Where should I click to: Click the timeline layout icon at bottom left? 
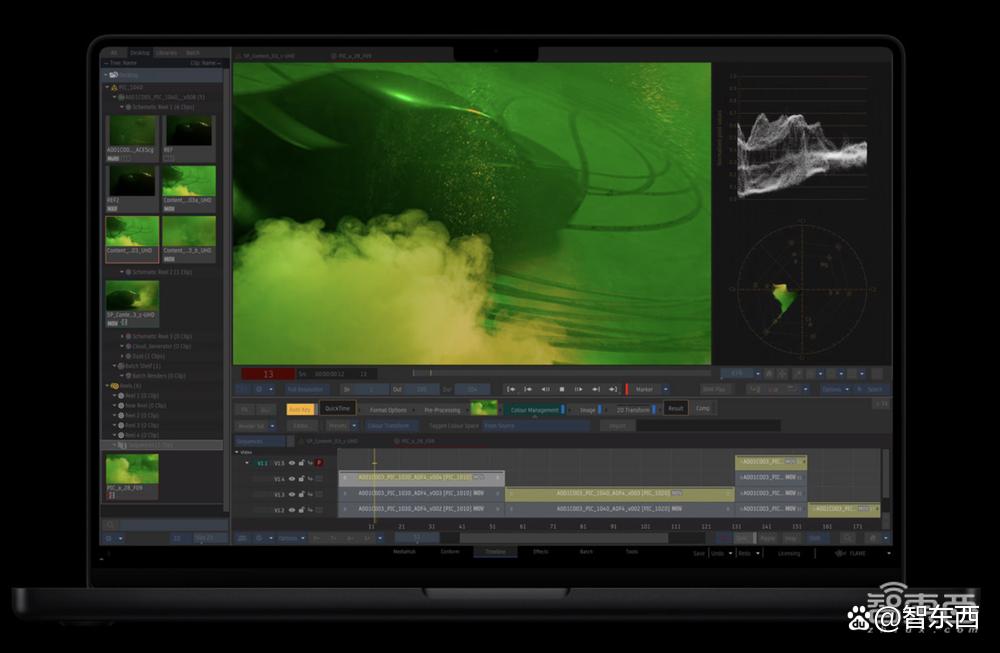point(242,538)
